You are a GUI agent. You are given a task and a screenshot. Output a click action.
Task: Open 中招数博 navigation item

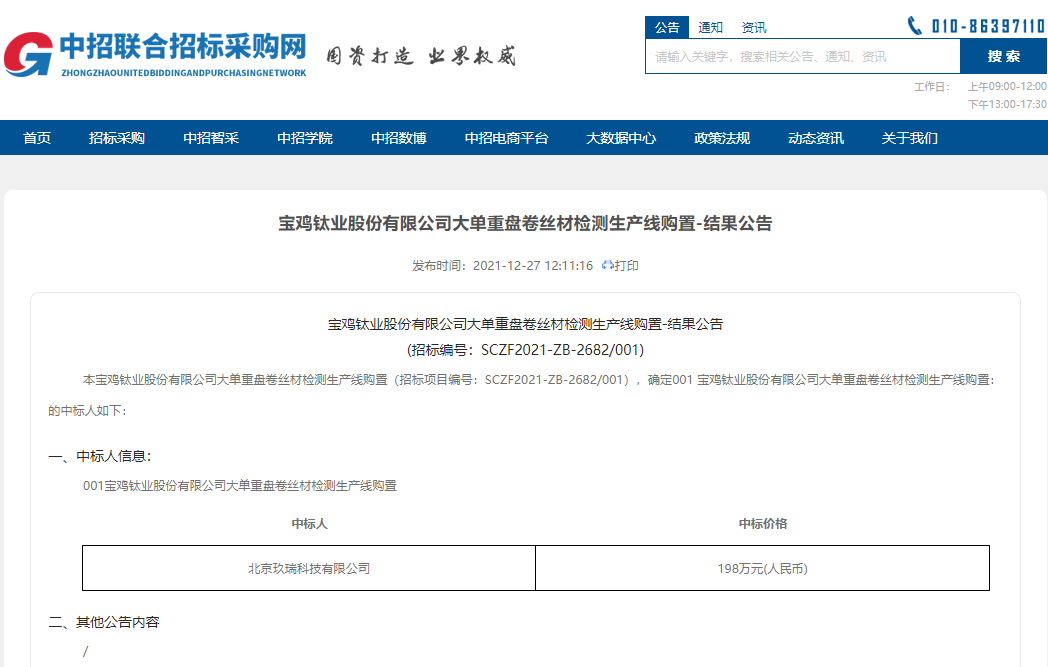[x=399, y=138]
